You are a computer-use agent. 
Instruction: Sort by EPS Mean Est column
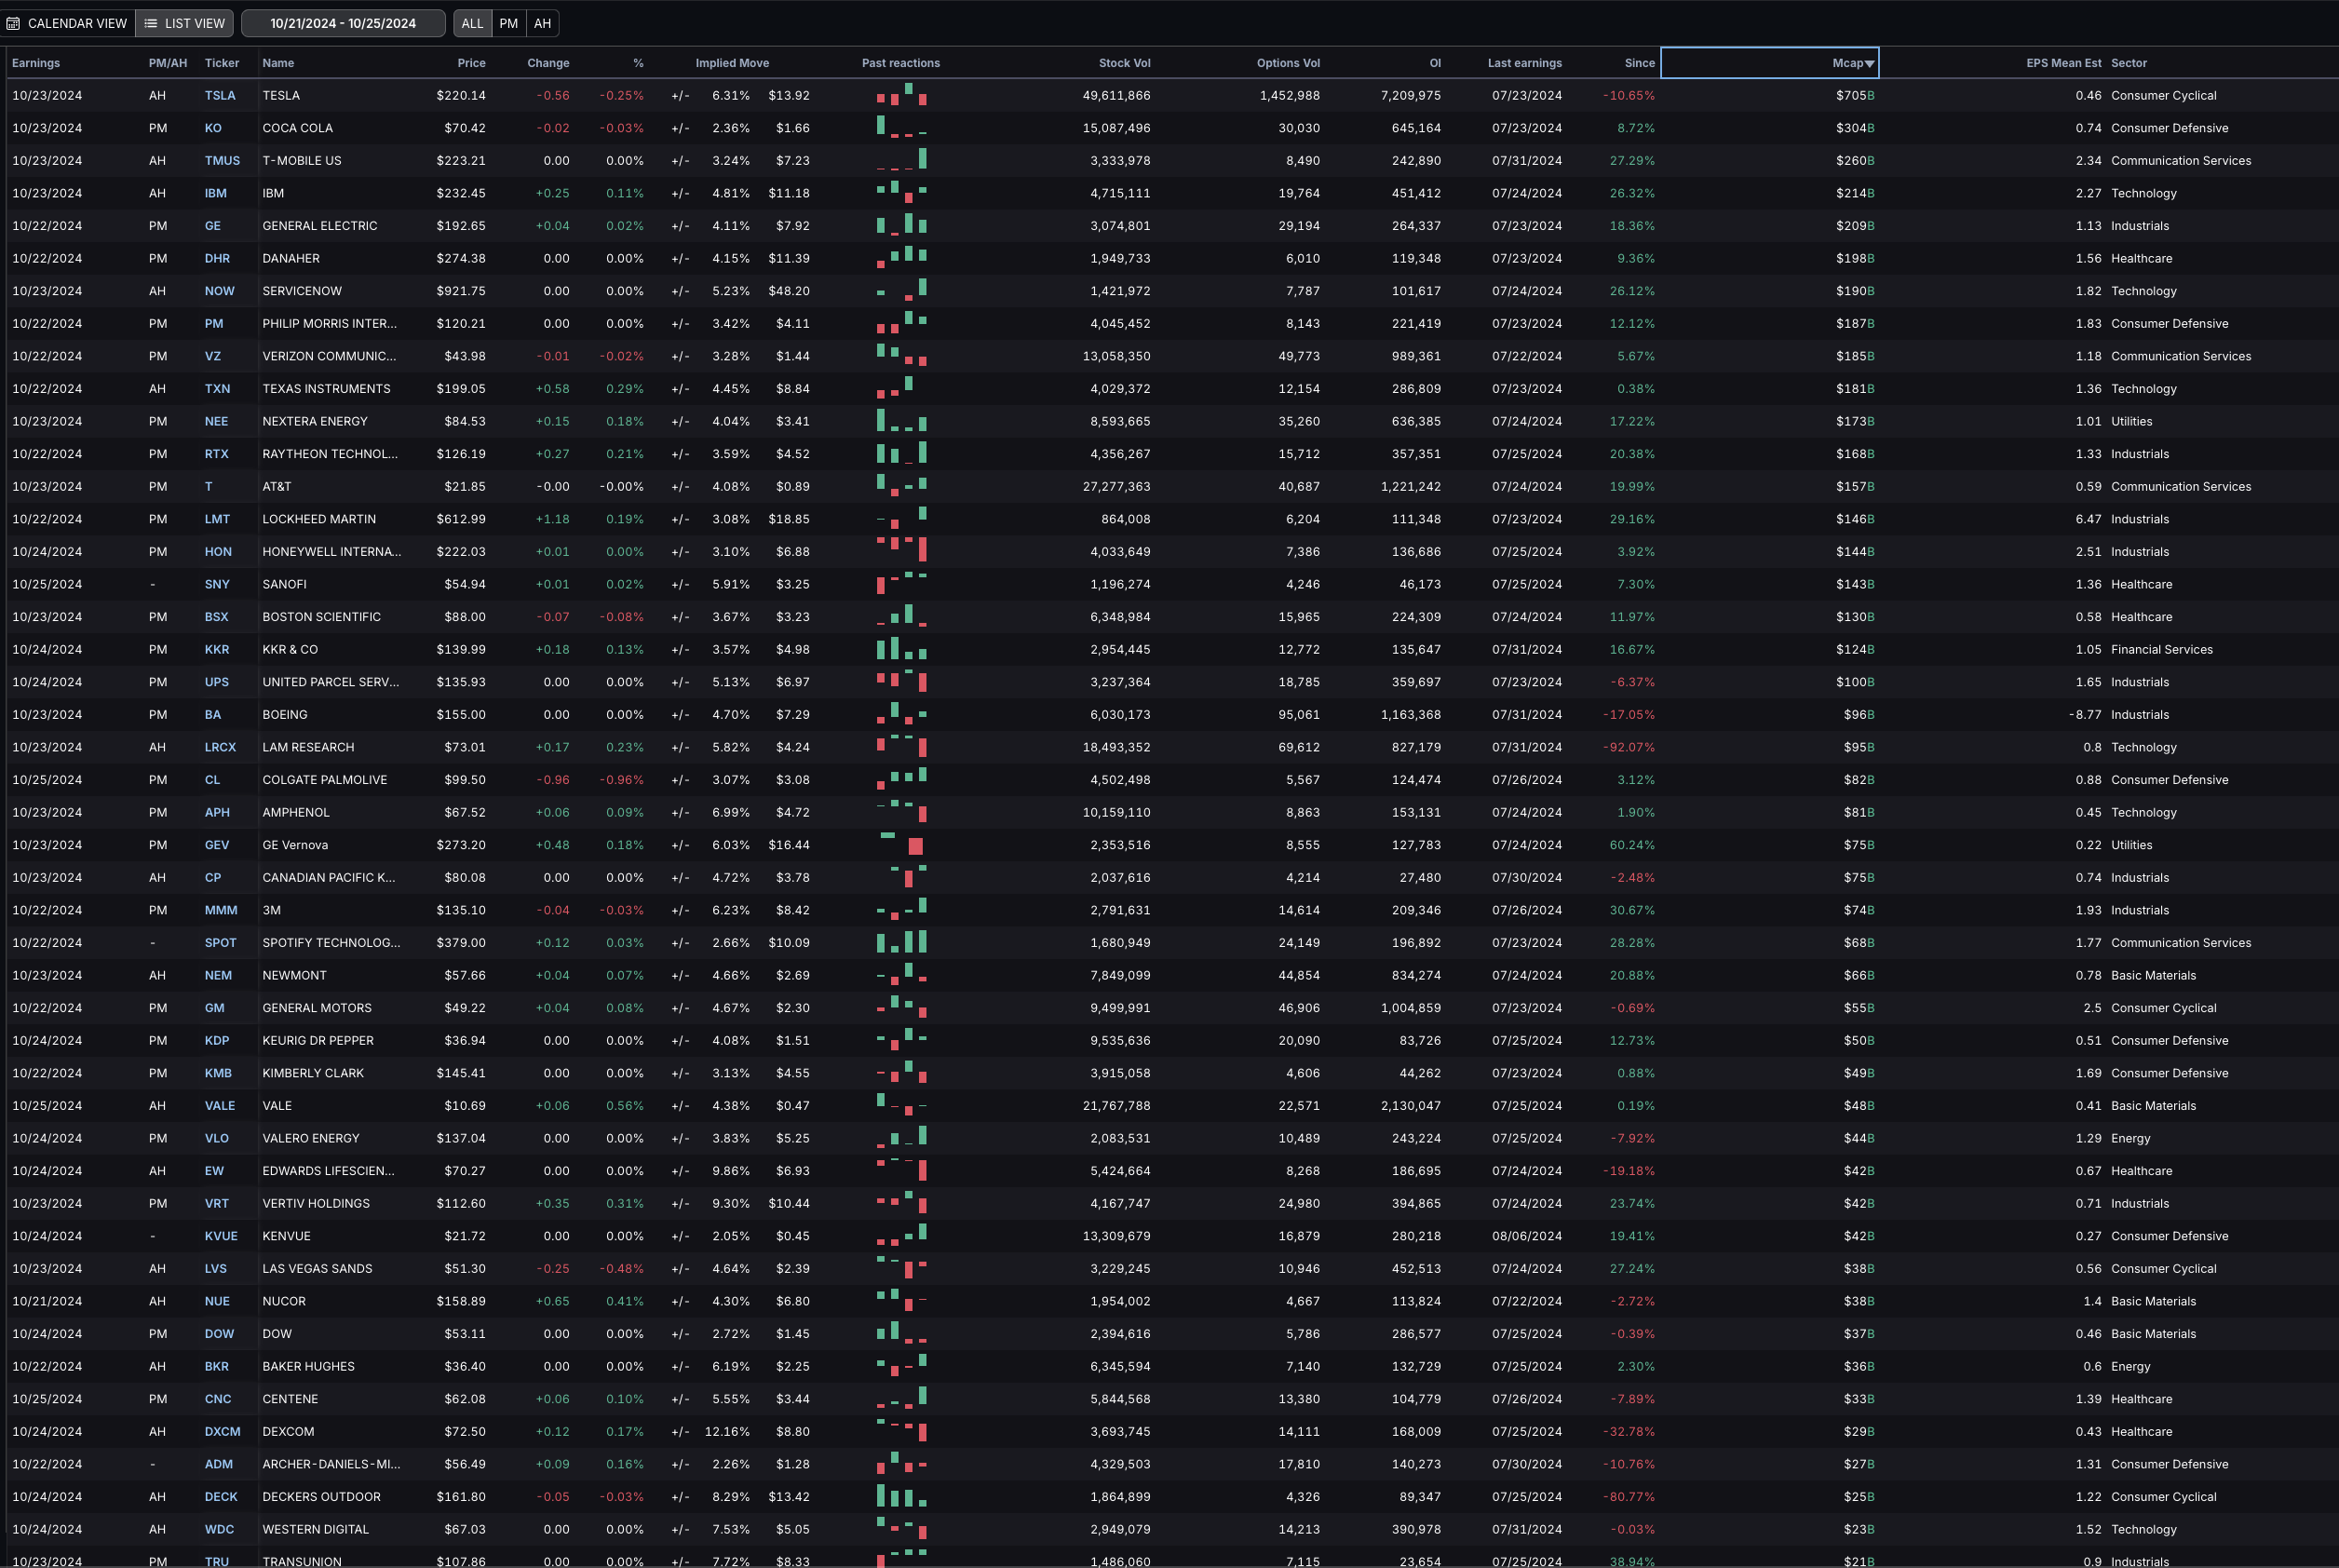tap(2063, 62)
